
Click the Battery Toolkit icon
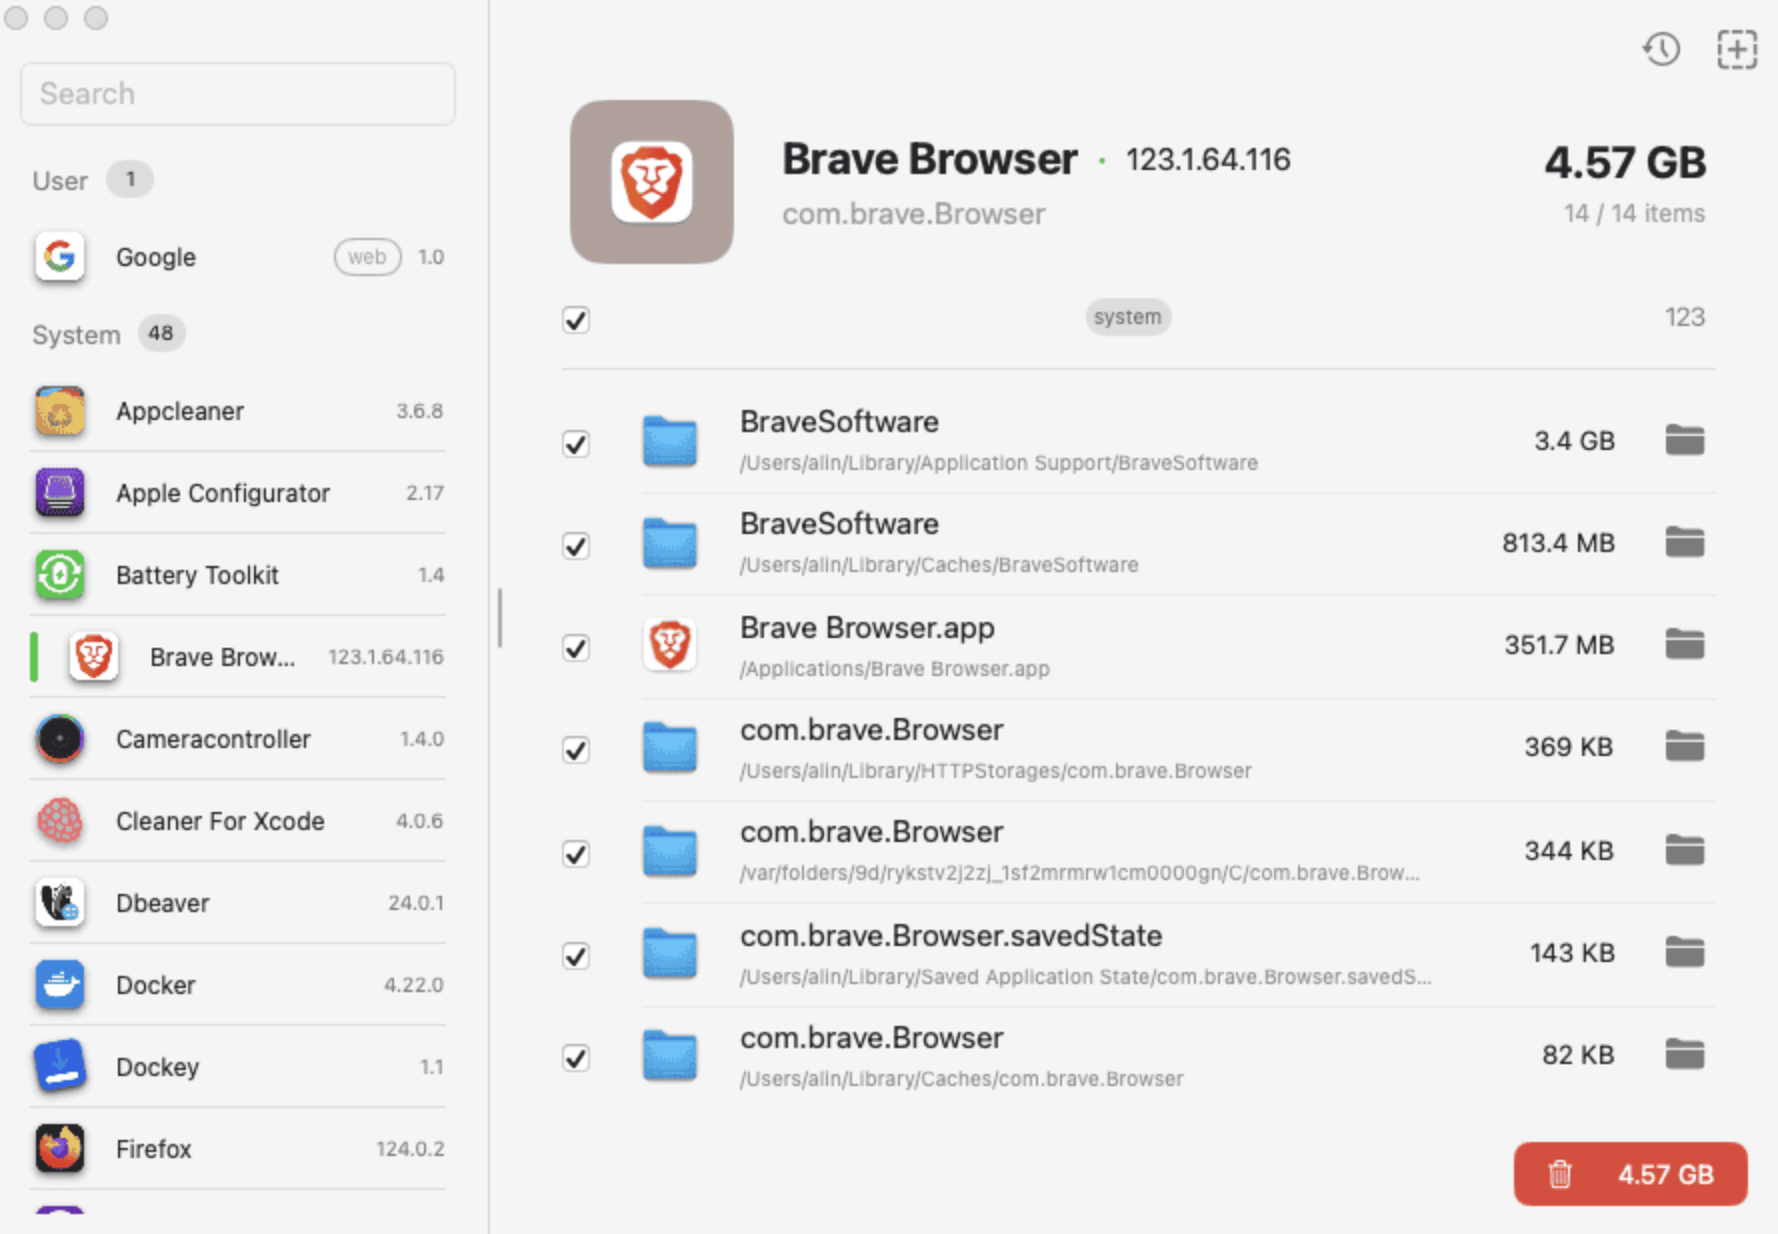[x=60, y=575]
